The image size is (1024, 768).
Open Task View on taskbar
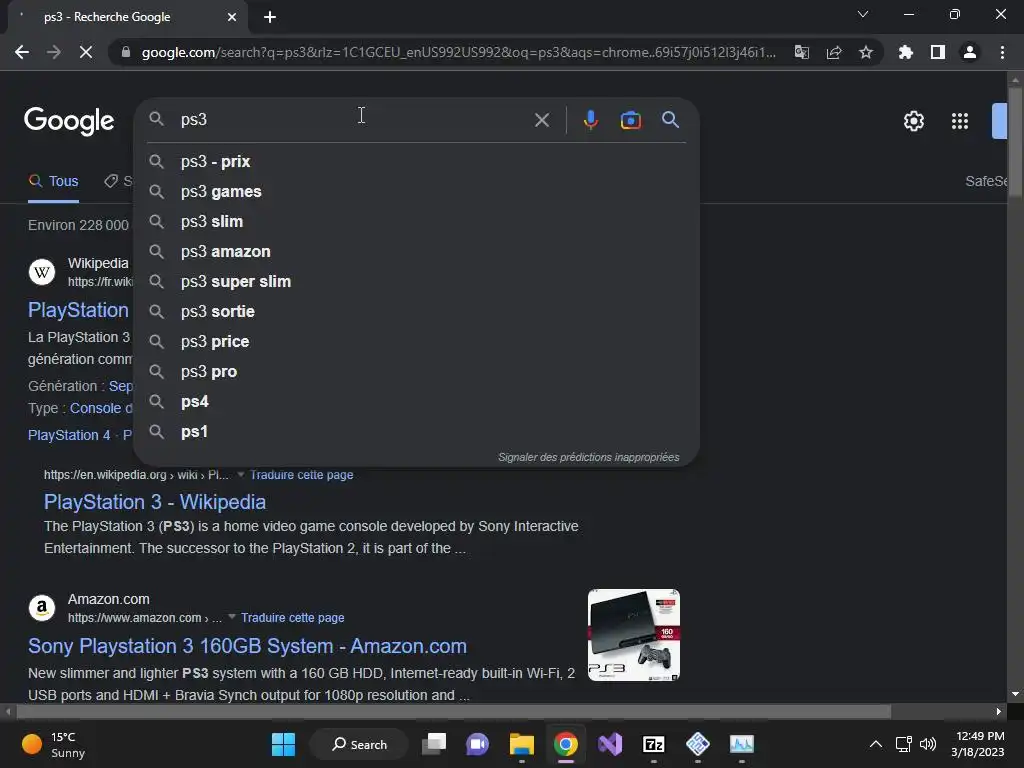(434, 744)
